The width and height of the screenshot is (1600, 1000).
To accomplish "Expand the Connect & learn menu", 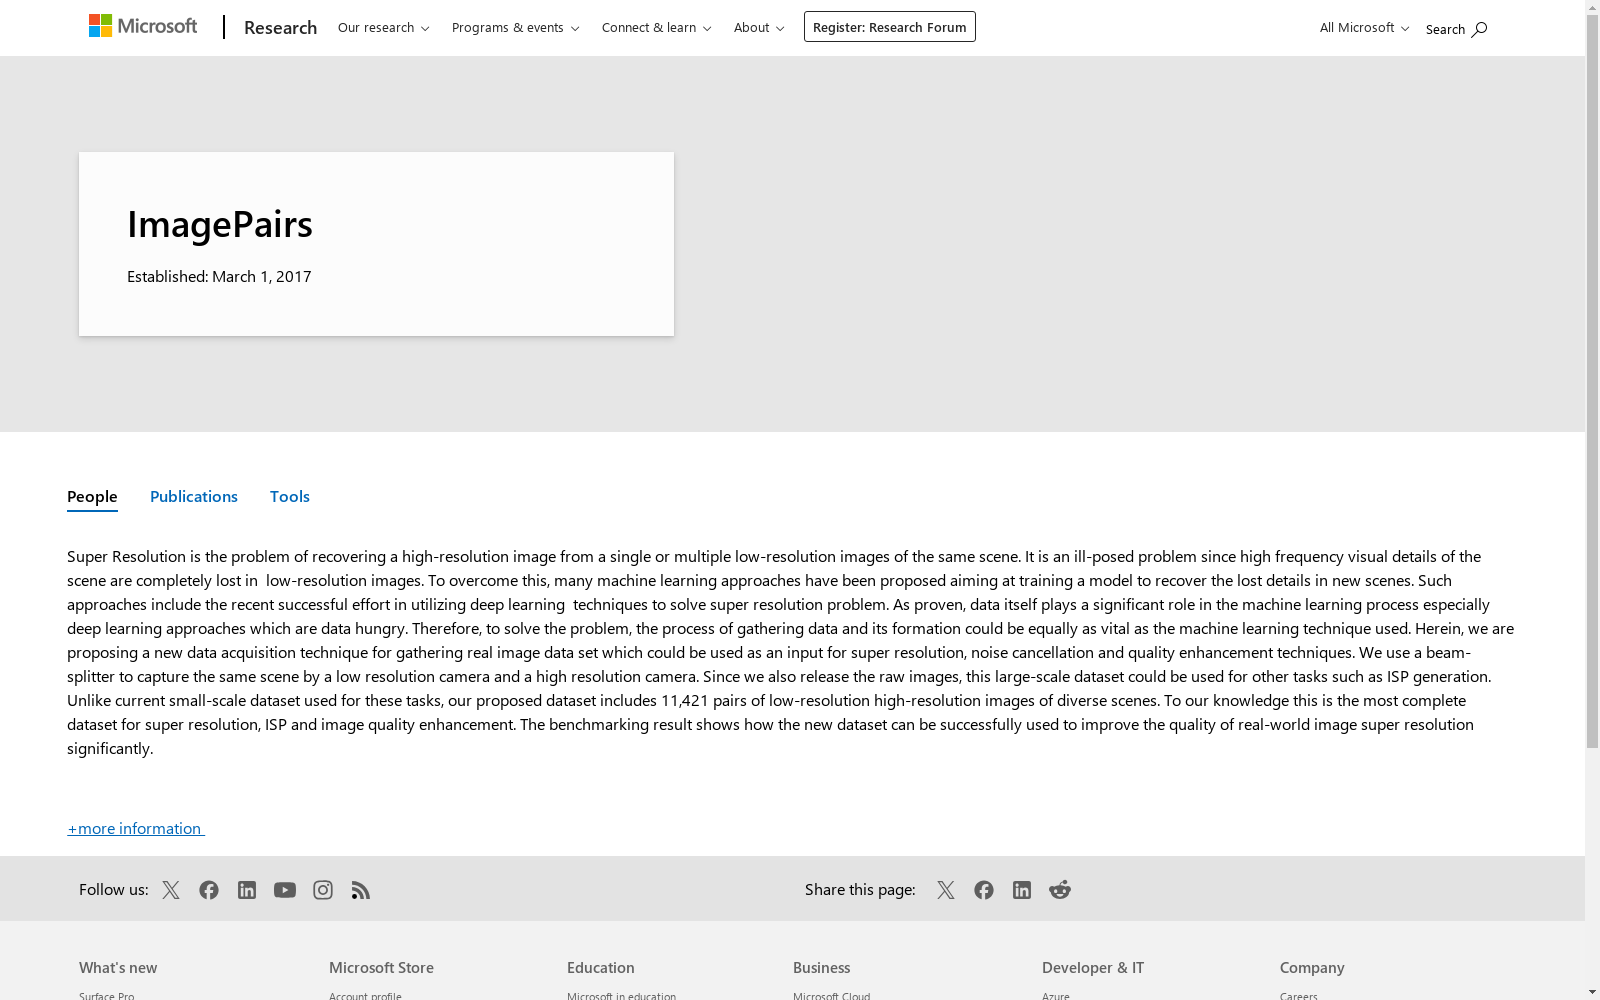I will (x=657, y=27).
